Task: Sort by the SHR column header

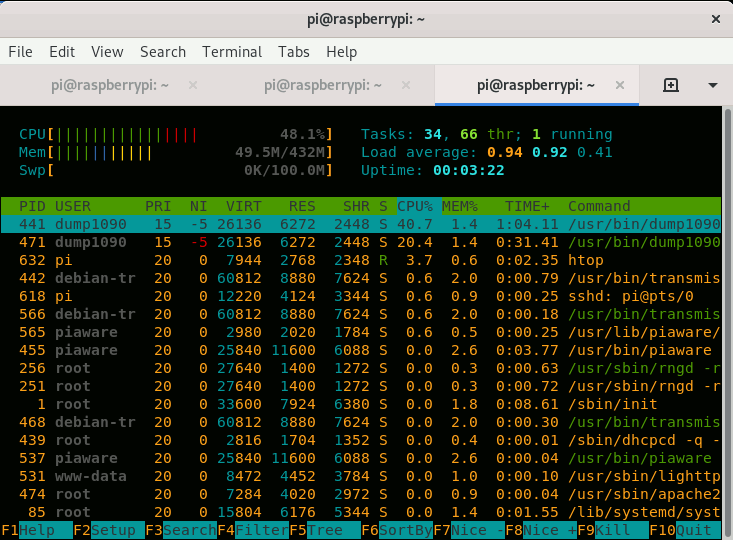Action: [x=356, y=206]
